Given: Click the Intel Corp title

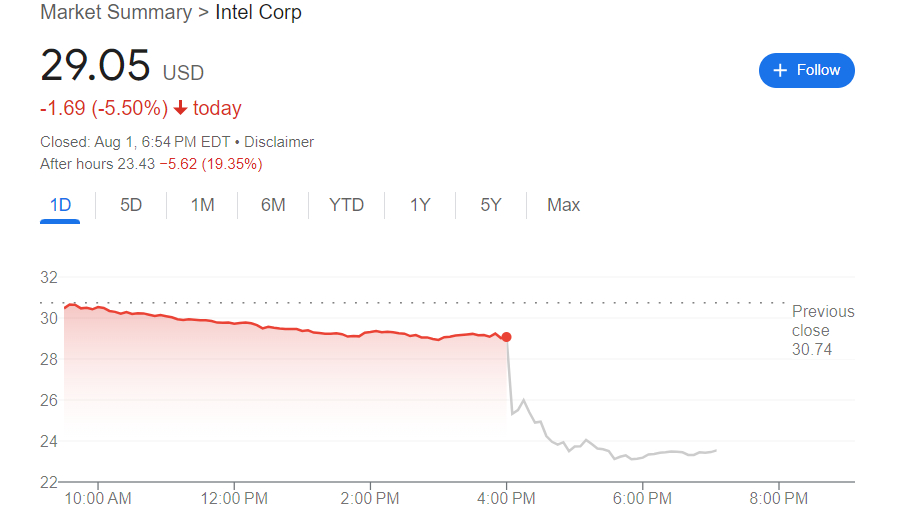Looking at the screenshot, I should point(258,13).
